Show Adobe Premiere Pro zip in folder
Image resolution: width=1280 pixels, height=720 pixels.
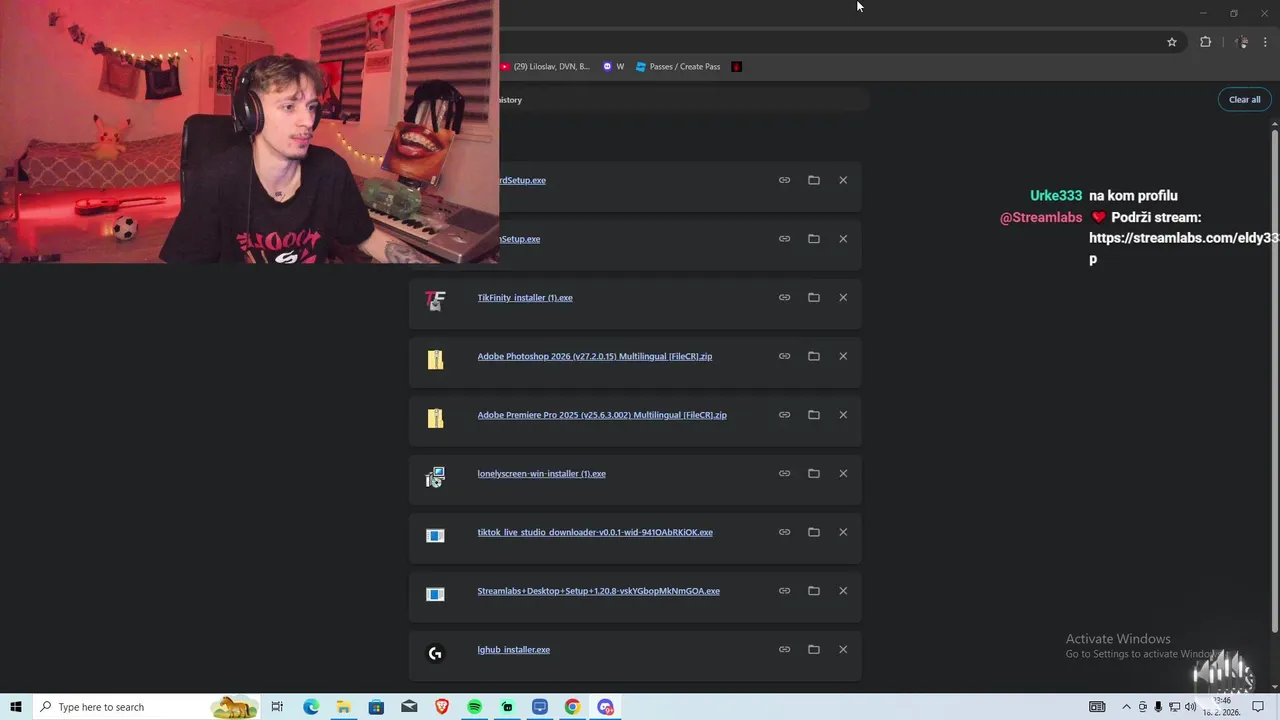click(x=813, y=415)
